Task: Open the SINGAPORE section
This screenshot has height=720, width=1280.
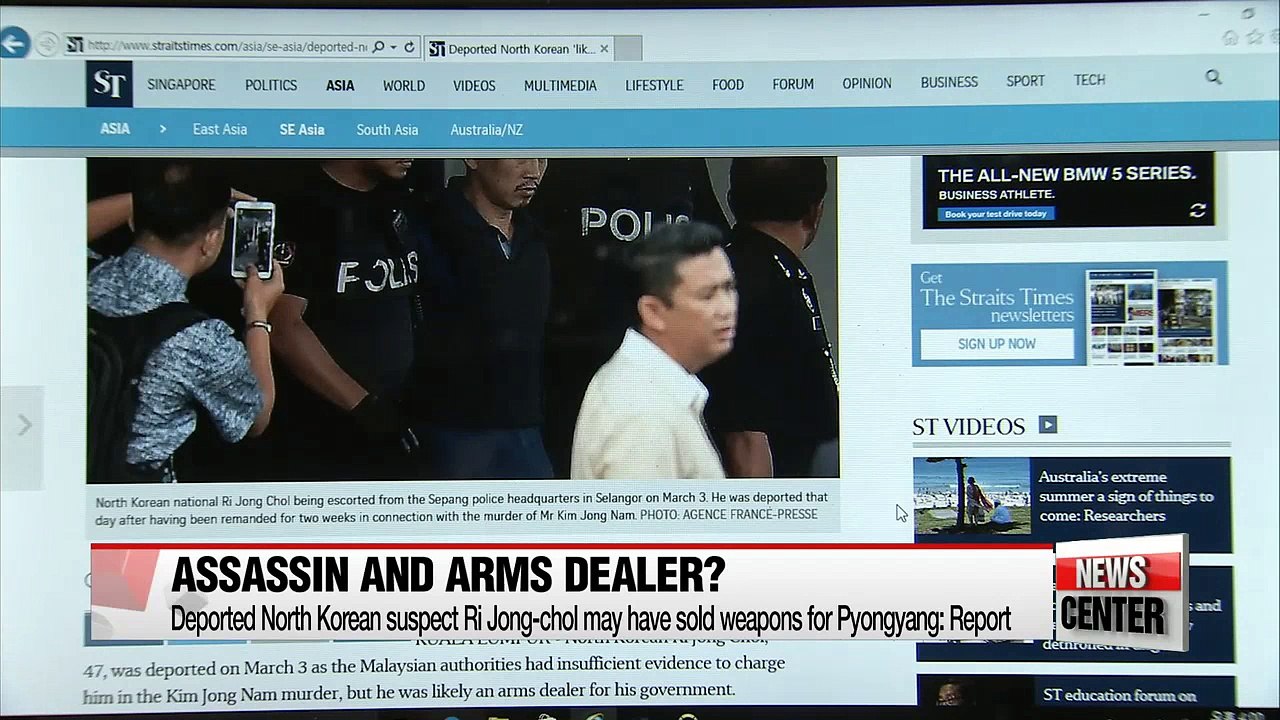Action: 181,85
